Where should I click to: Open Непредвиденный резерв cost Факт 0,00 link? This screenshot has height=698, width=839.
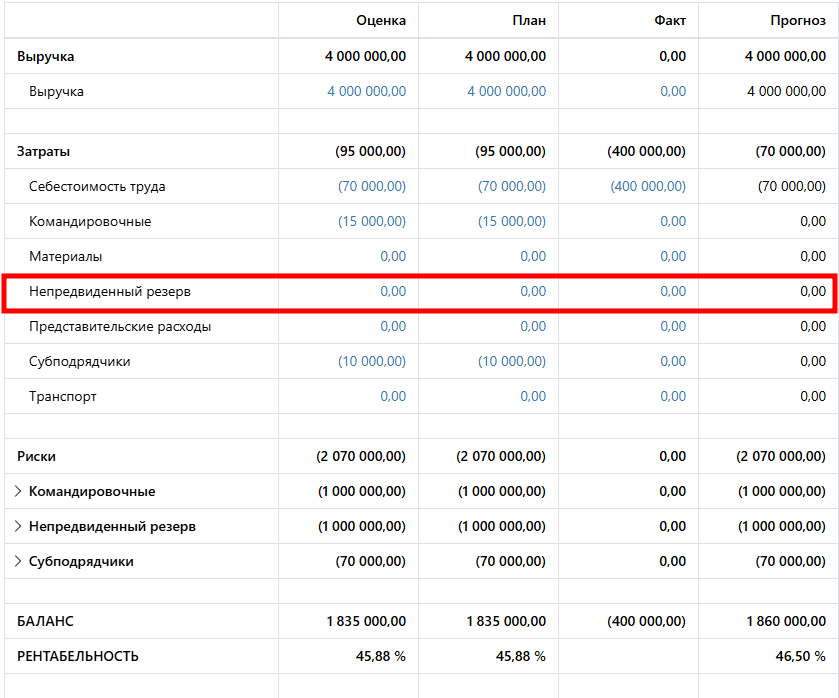673,291
